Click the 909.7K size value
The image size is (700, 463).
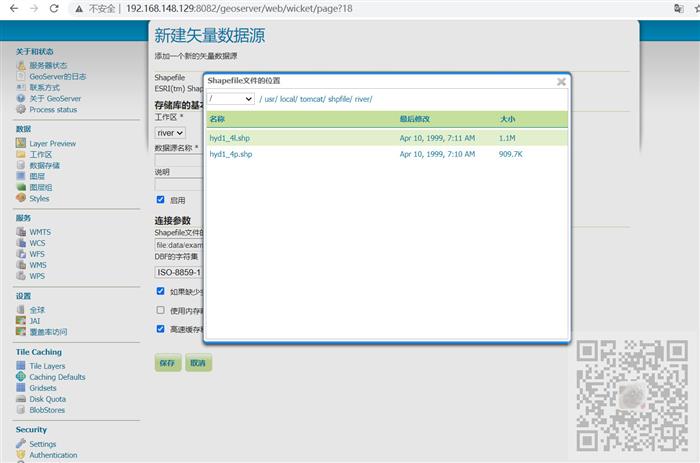pos(511,154)
